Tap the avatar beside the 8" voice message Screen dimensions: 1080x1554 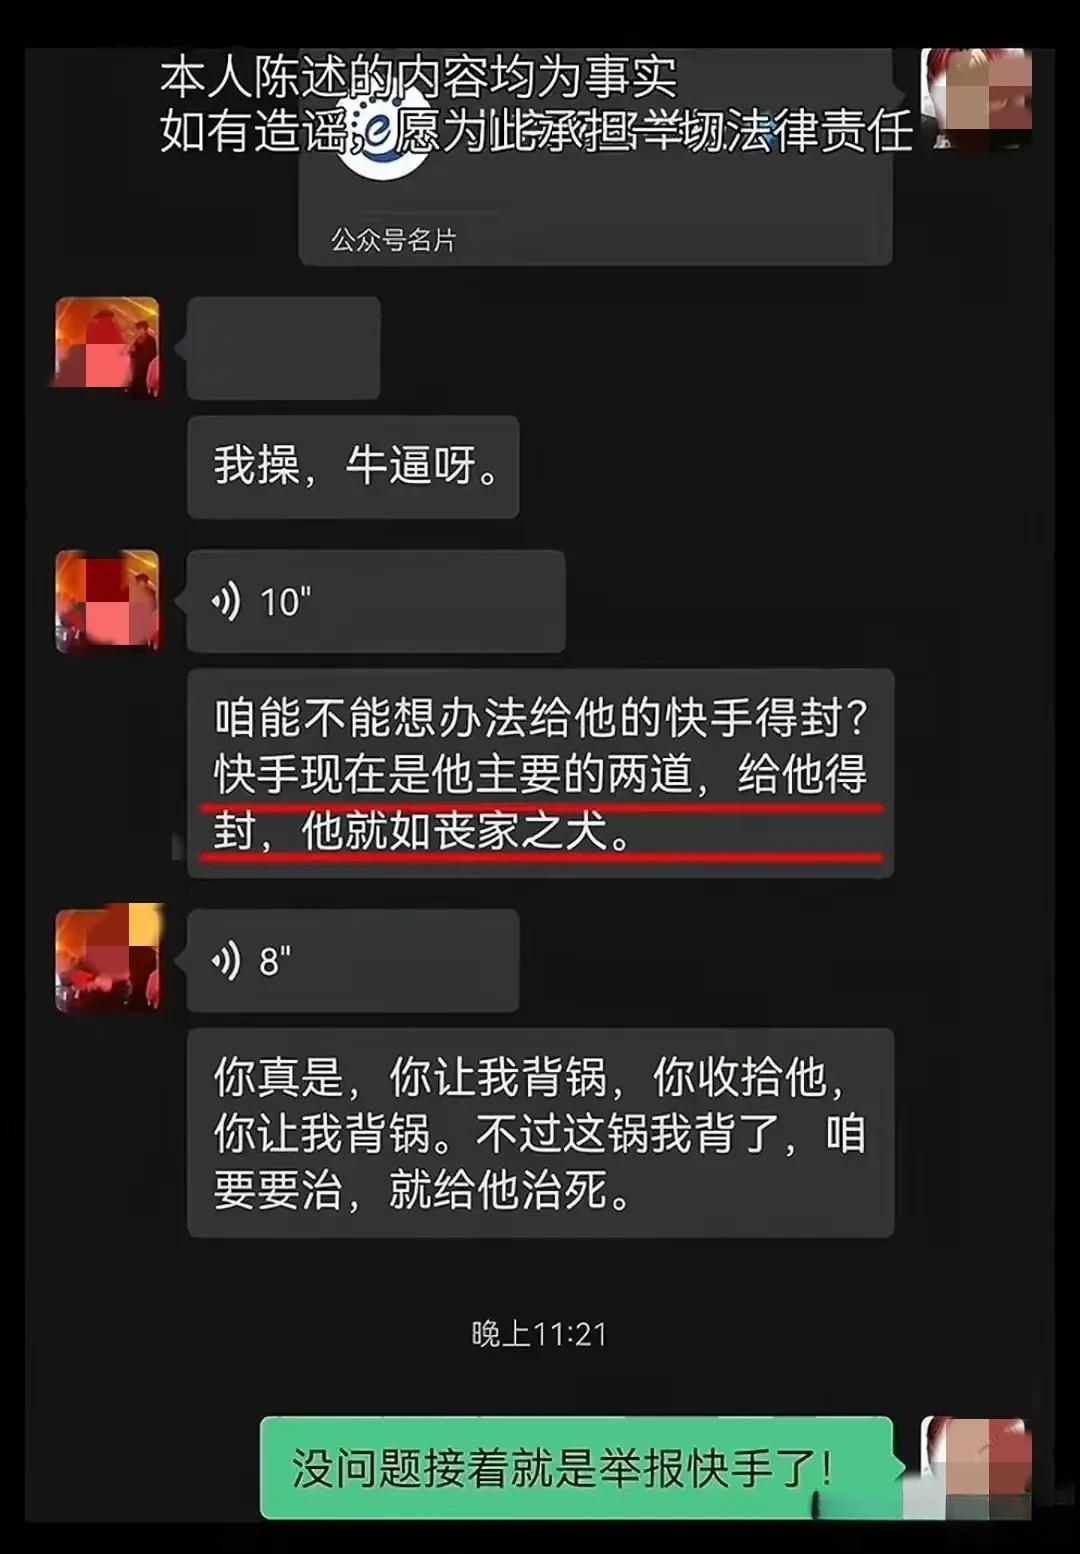pos(107,960)
